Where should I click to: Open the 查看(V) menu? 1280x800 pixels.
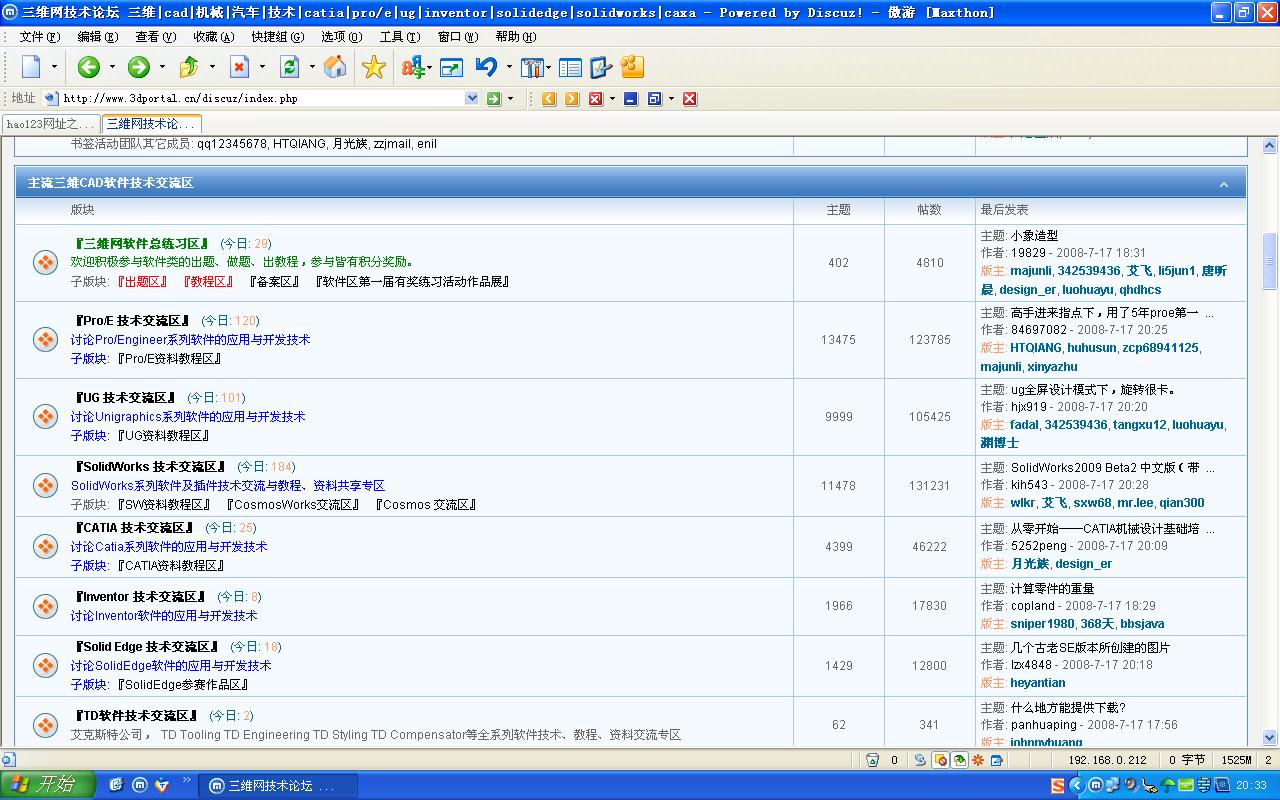(x=156, y=37)
